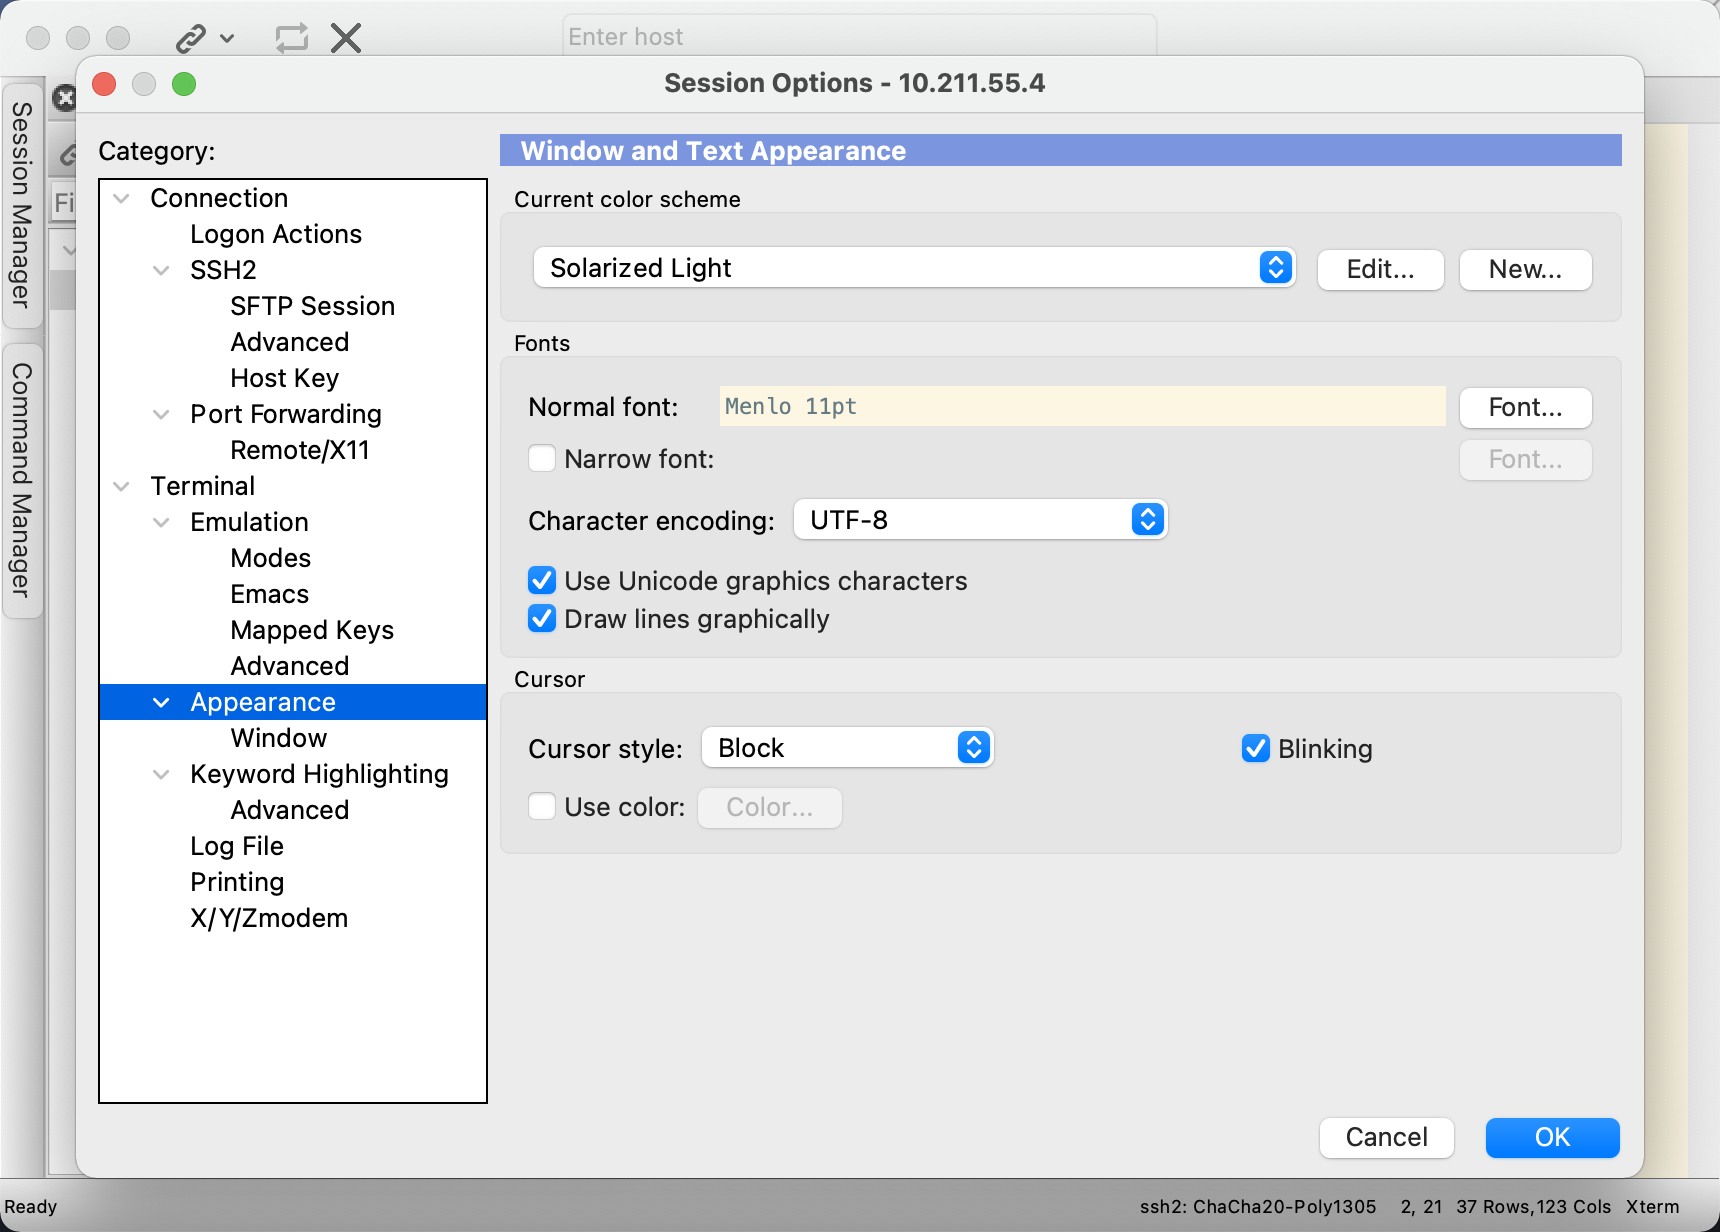
Task: Open the Solarized Light color scheme dropdown
Action: tap(1273, 267)
